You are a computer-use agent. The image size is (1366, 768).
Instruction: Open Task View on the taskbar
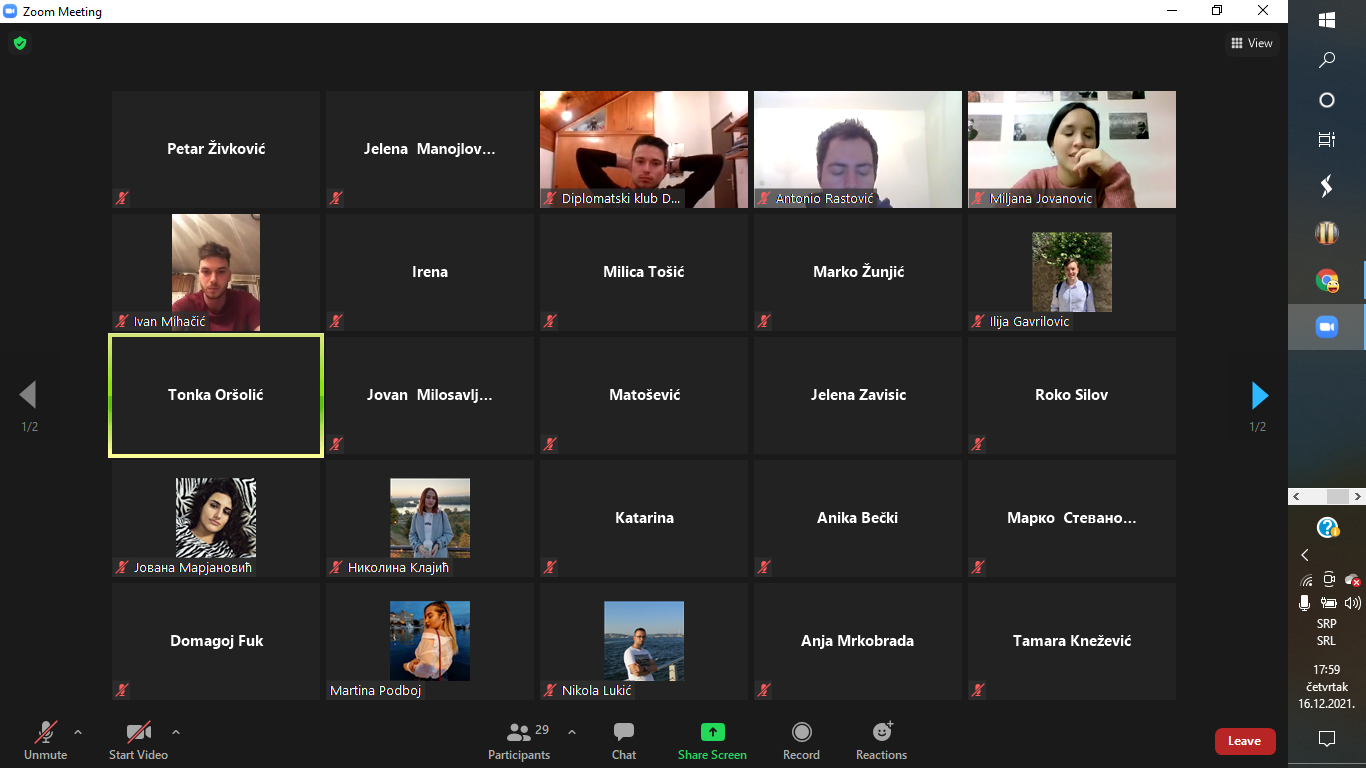pyautogui.click(x=1327, y=140)
